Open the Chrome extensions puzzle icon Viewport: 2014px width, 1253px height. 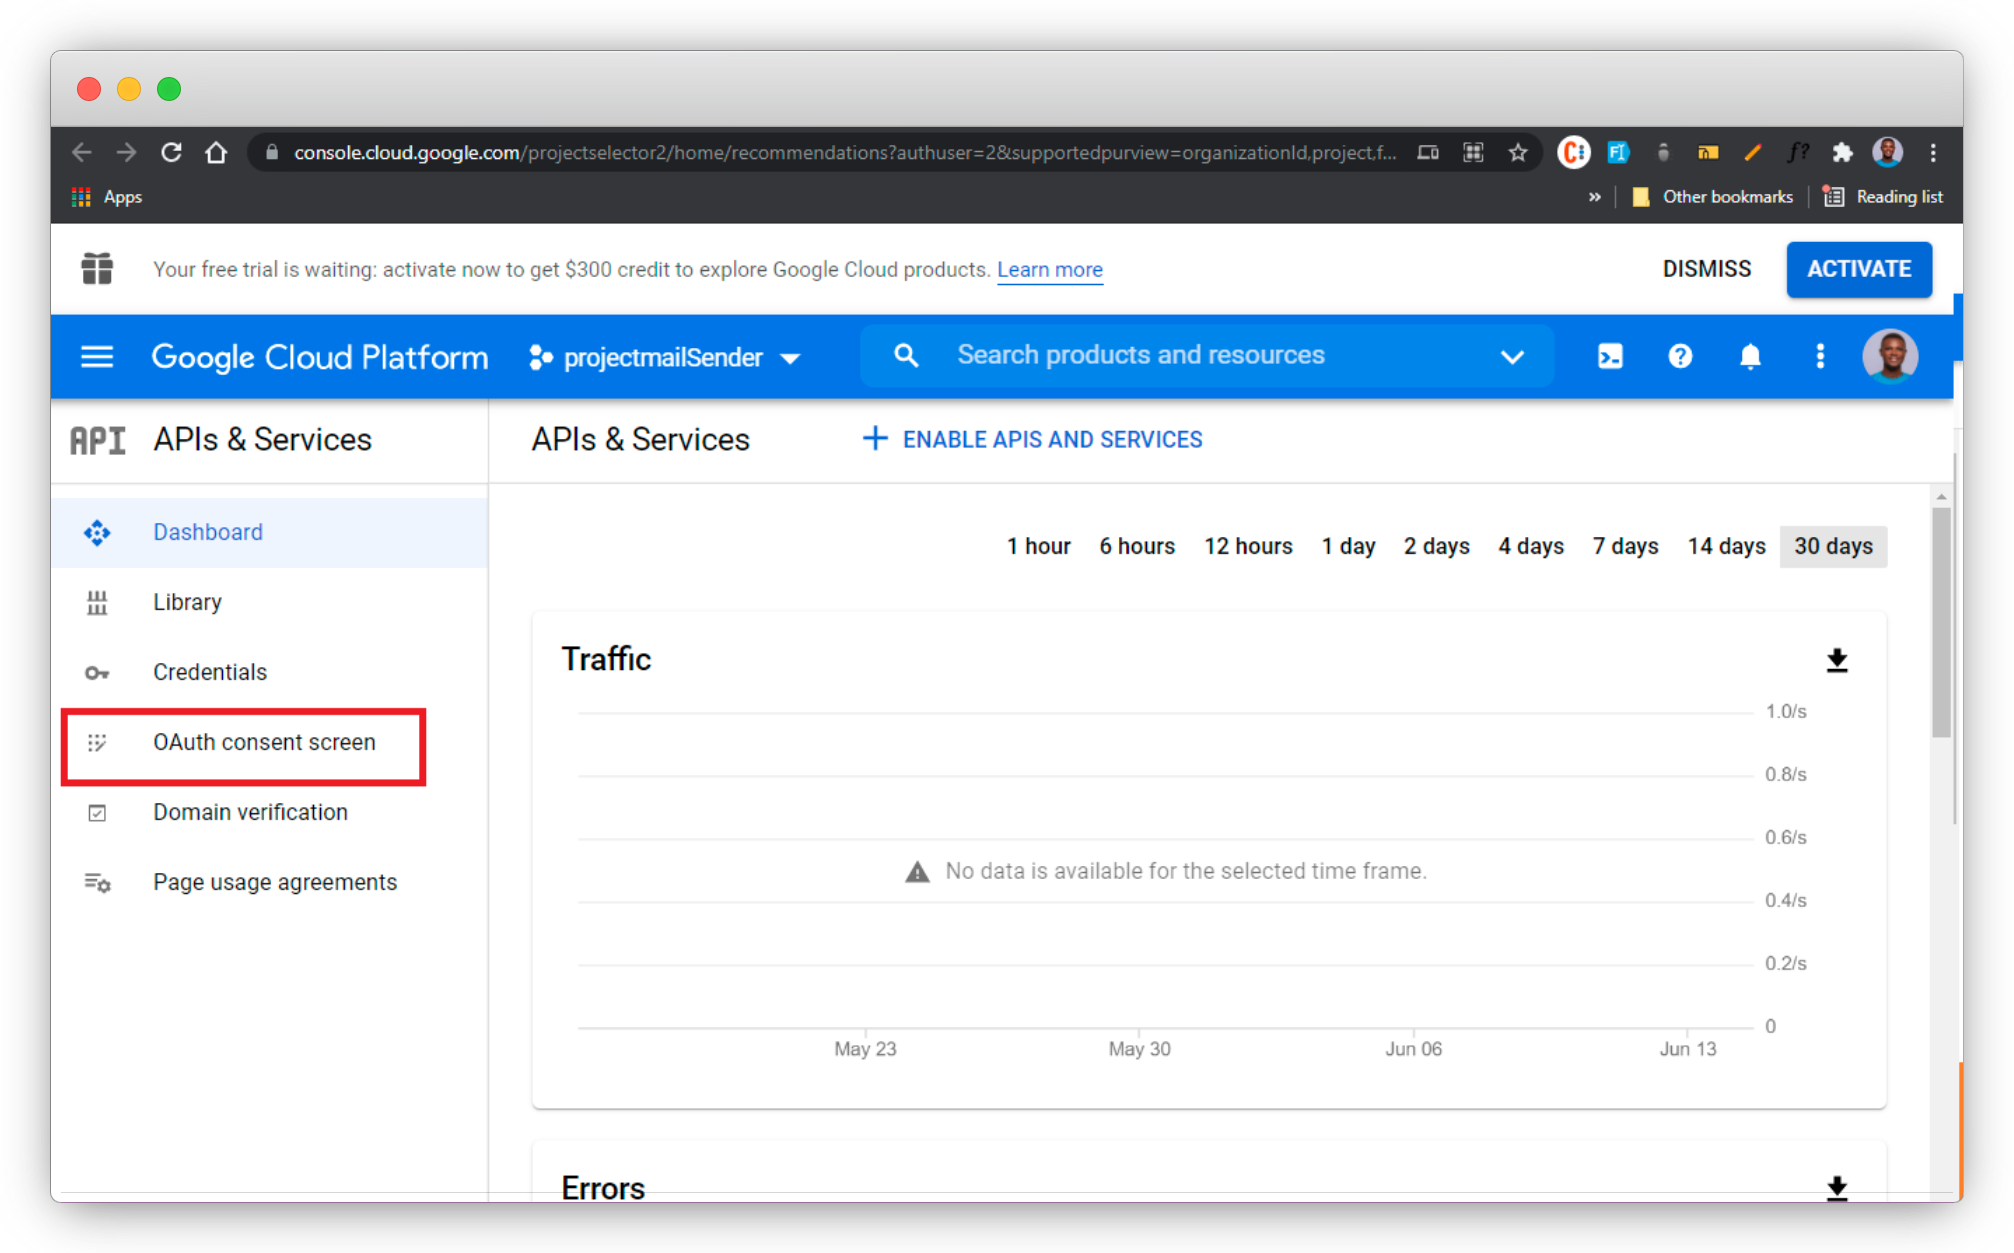click(1842, 152)
